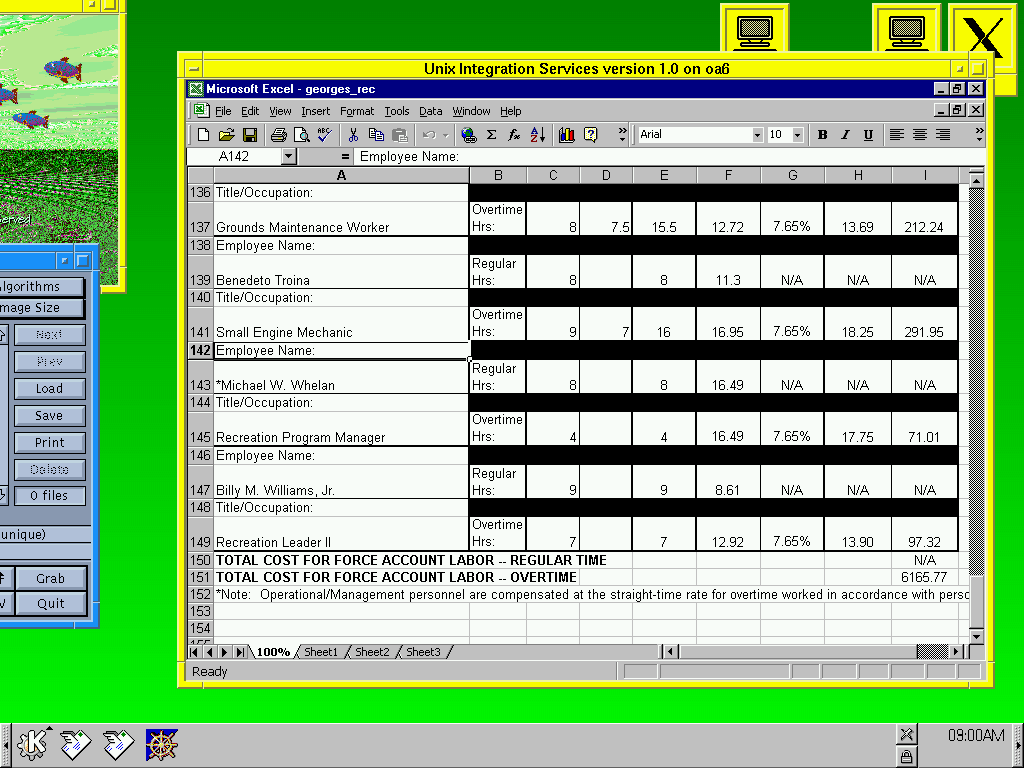Click the AutoSum sigma icon
The height and width of the screenshot is (768, 1024).
[x=491, y=135]
